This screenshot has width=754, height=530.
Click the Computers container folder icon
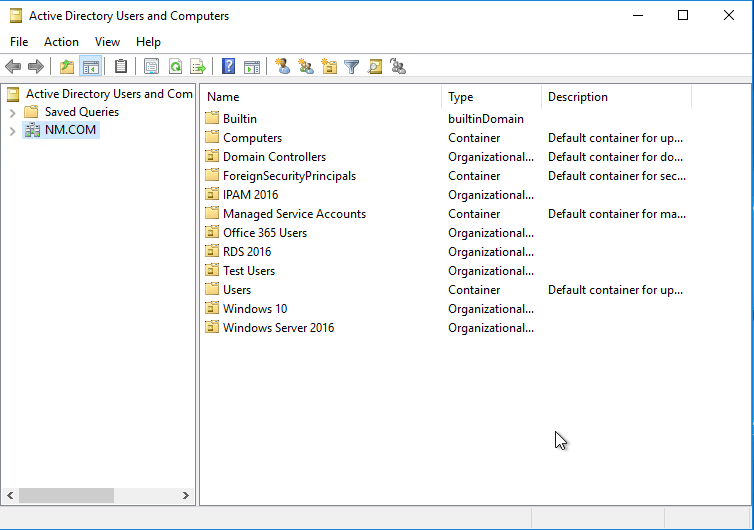(212, 138)
